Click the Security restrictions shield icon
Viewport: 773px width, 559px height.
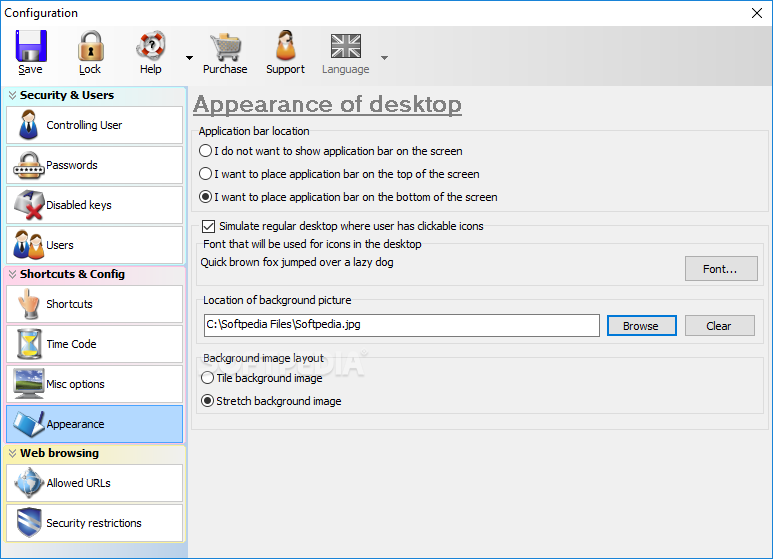(29, 523)
